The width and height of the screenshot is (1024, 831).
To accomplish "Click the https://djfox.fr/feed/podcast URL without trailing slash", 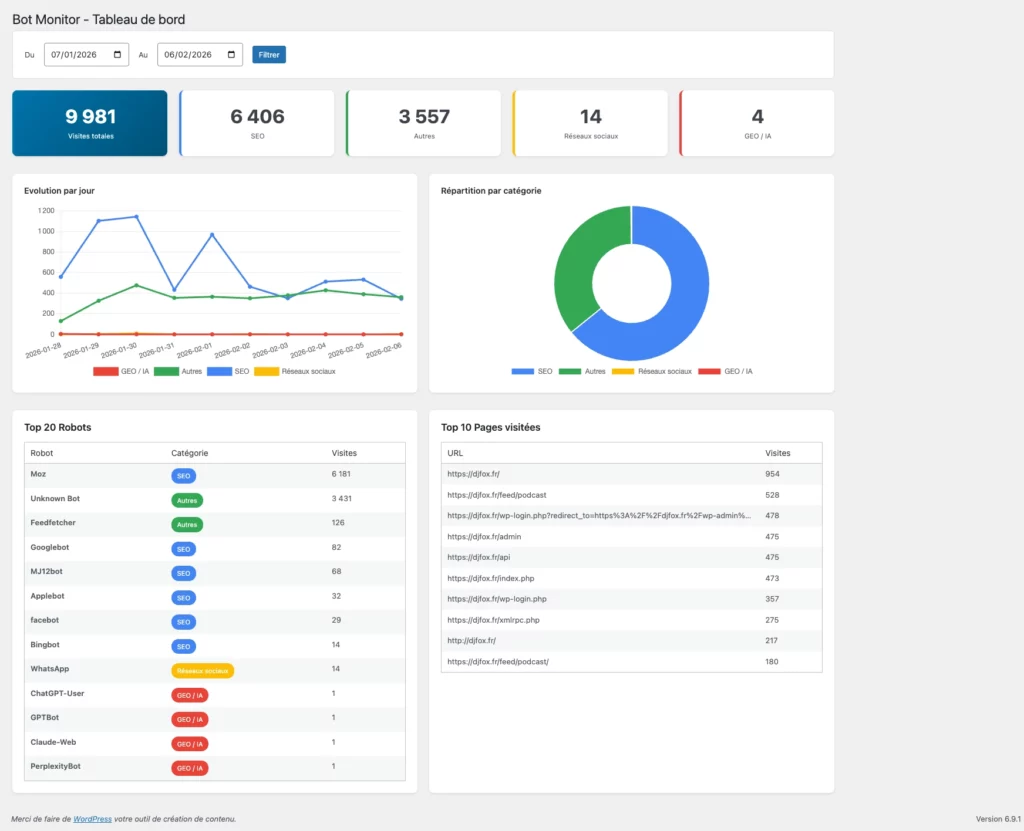I will (496, 495).
